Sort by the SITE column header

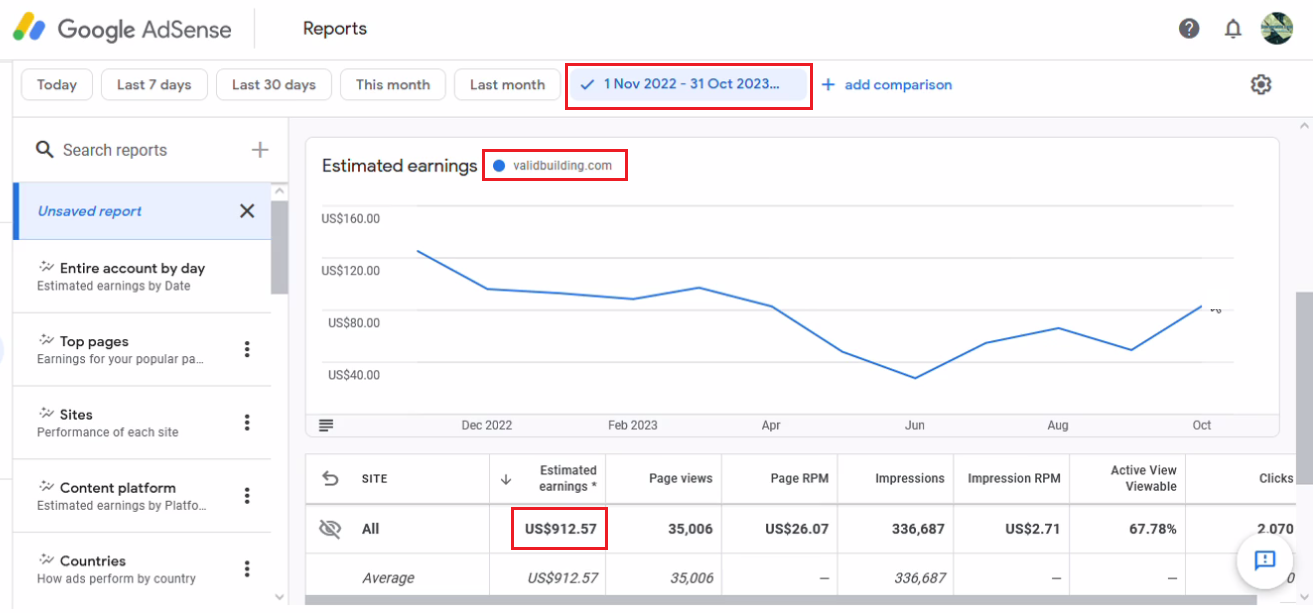click(374, 479)
